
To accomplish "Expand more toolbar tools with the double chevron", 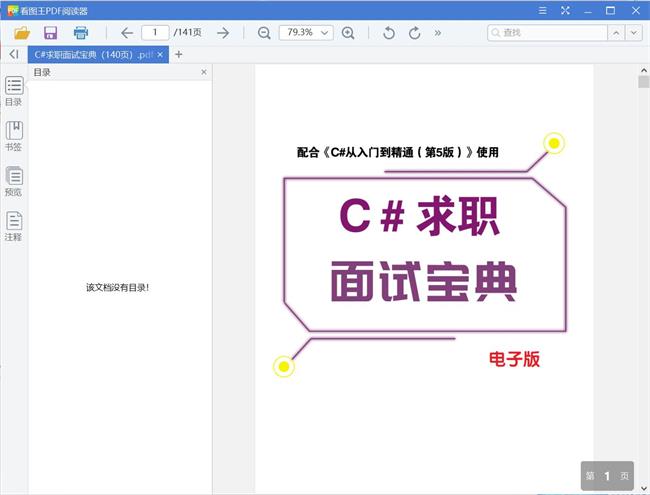I will [438, 33].
